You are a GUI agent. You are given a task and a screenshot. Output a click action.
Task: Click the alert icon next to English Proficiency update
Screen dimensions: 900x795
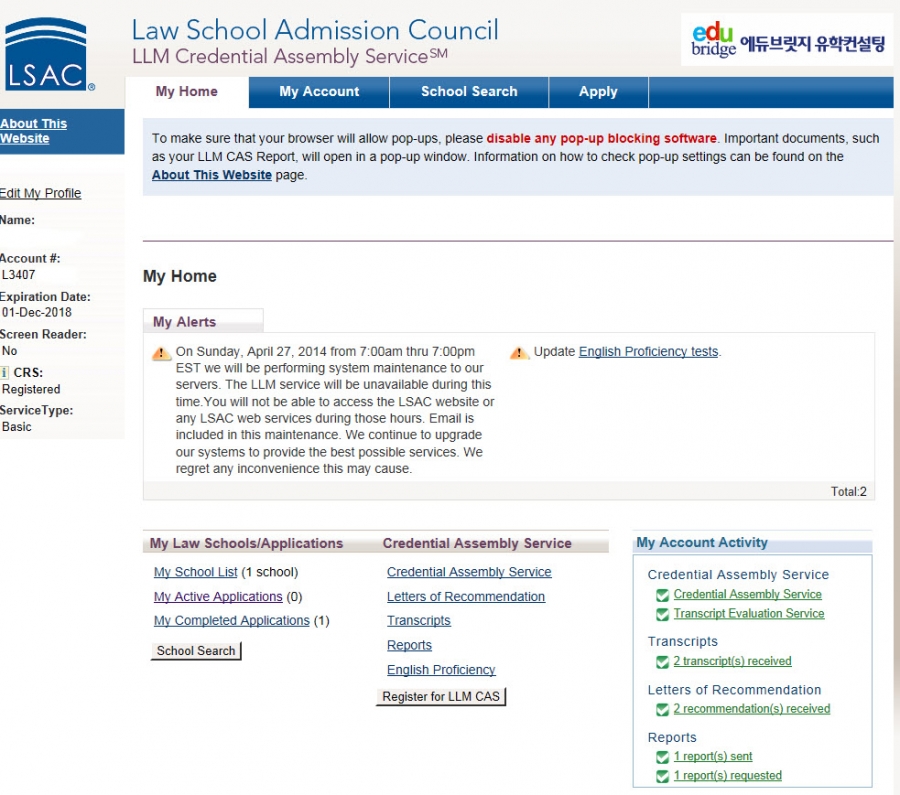tap(518, 352)
